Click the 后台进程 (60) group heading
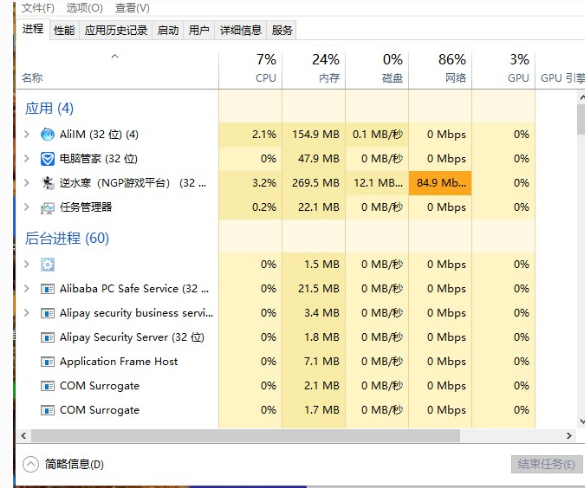This screenshot has height=488, width=585. click(x=67, y=238)
